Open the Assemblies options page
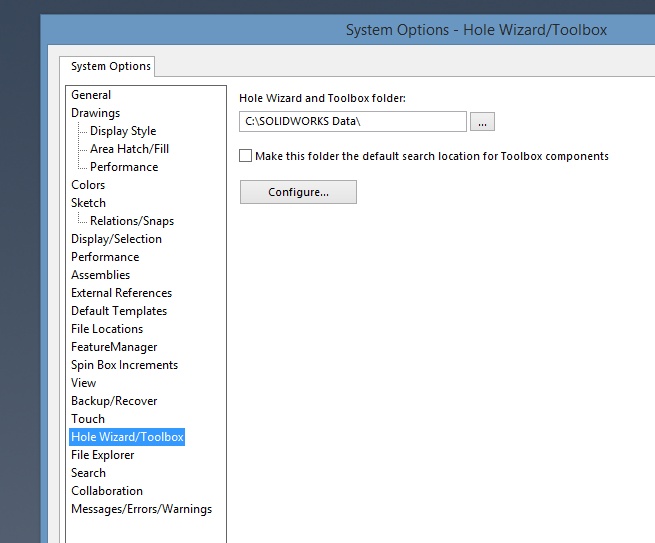Viewport: 655px width, 543px height. click(x=101, y=275)
